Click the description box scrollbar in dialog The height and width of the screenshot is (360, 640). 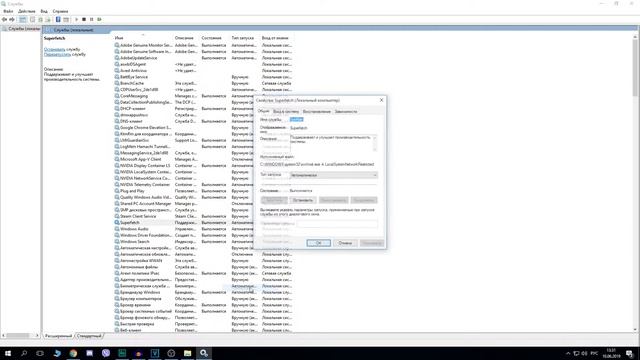tap(375, 143)
